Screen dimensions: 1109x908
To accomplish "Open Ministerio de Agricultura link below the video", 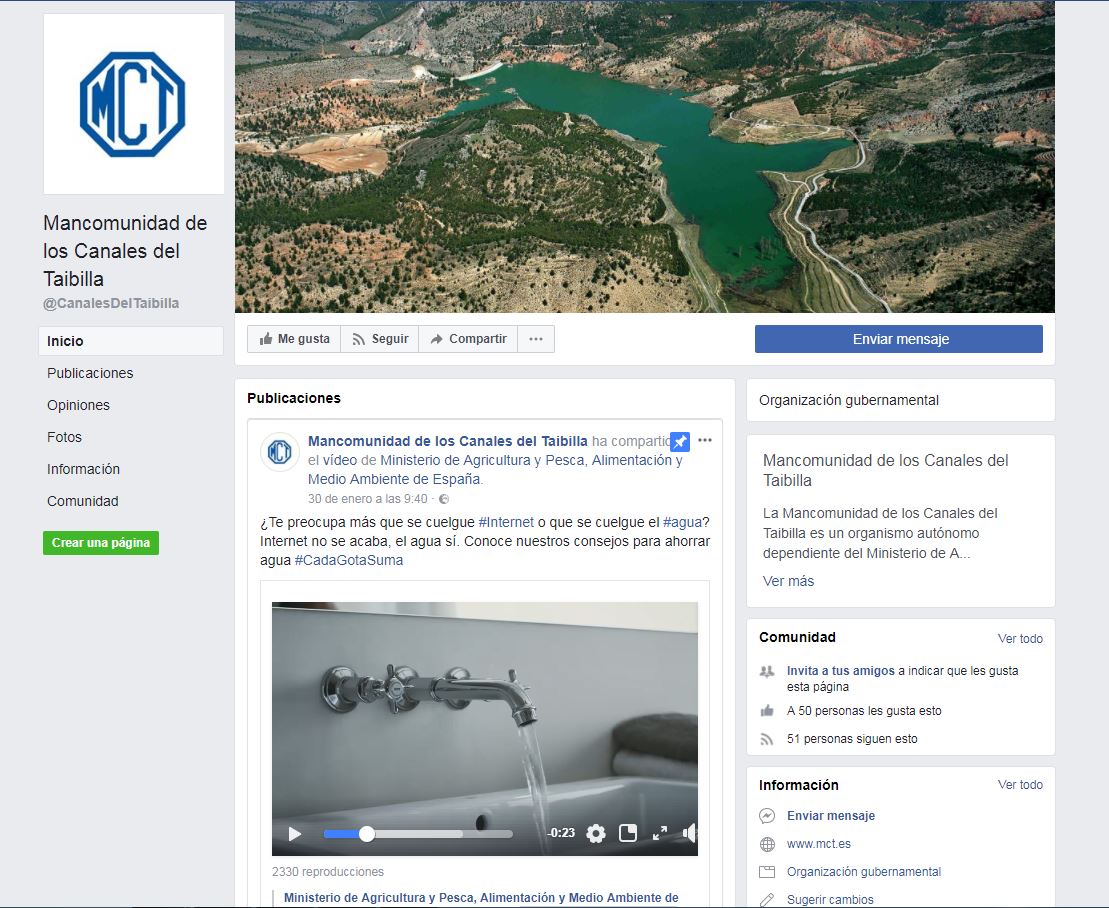I will [x=481, y=898].
